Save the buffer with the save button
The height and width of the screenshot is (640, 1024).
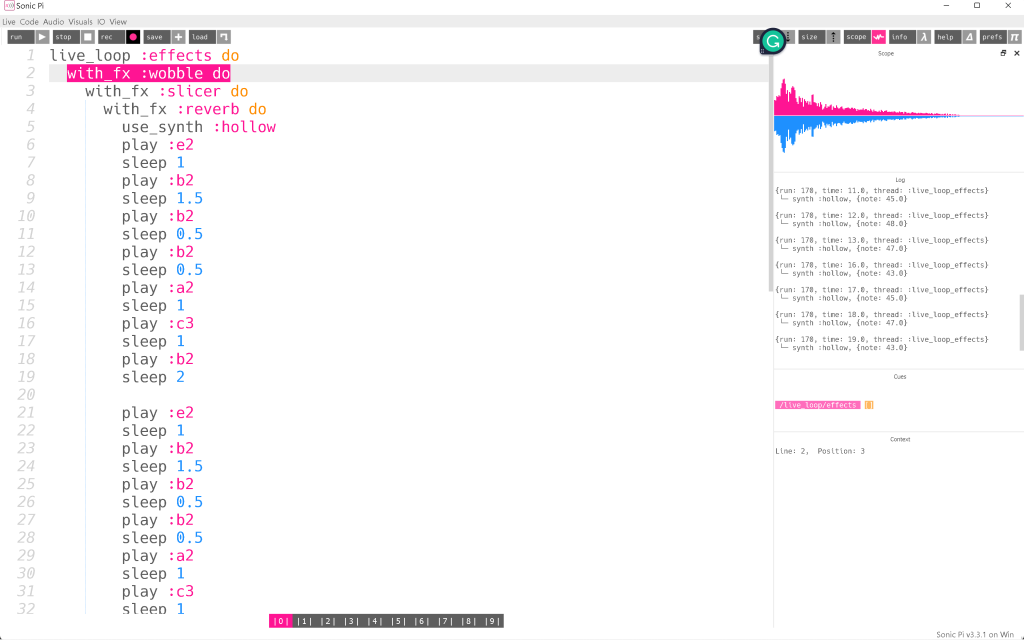tap(165, 37)
